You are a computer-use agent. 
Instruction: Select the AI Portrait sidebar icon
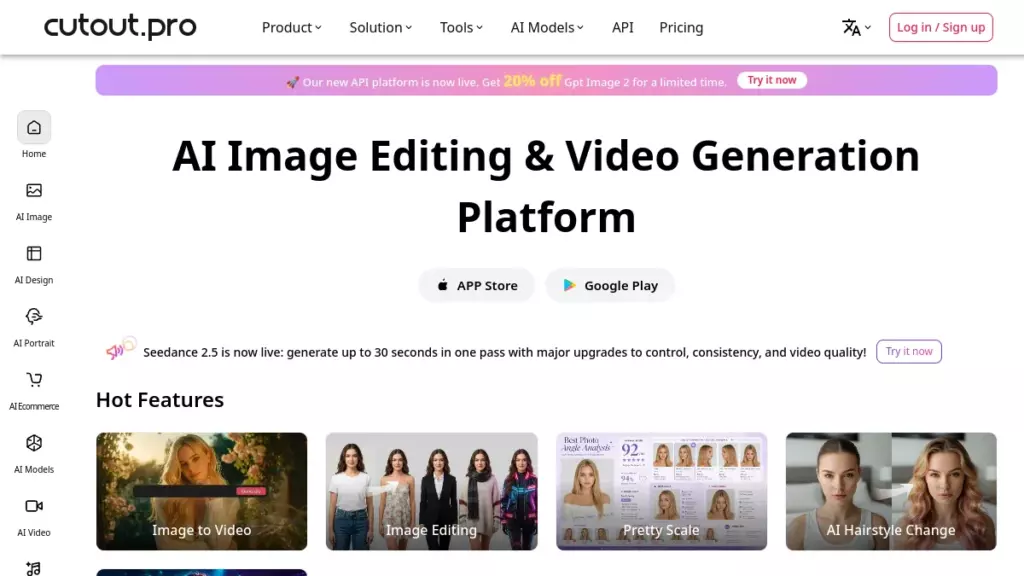[x=34, y=317]
